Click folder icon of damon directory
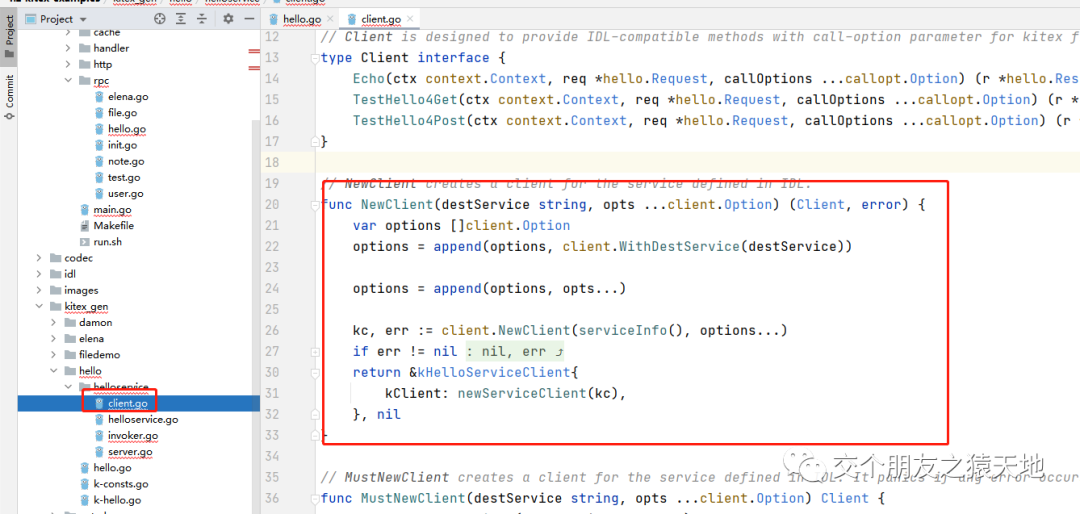This screenshot has width=1080, height=514. pos(70,322)
